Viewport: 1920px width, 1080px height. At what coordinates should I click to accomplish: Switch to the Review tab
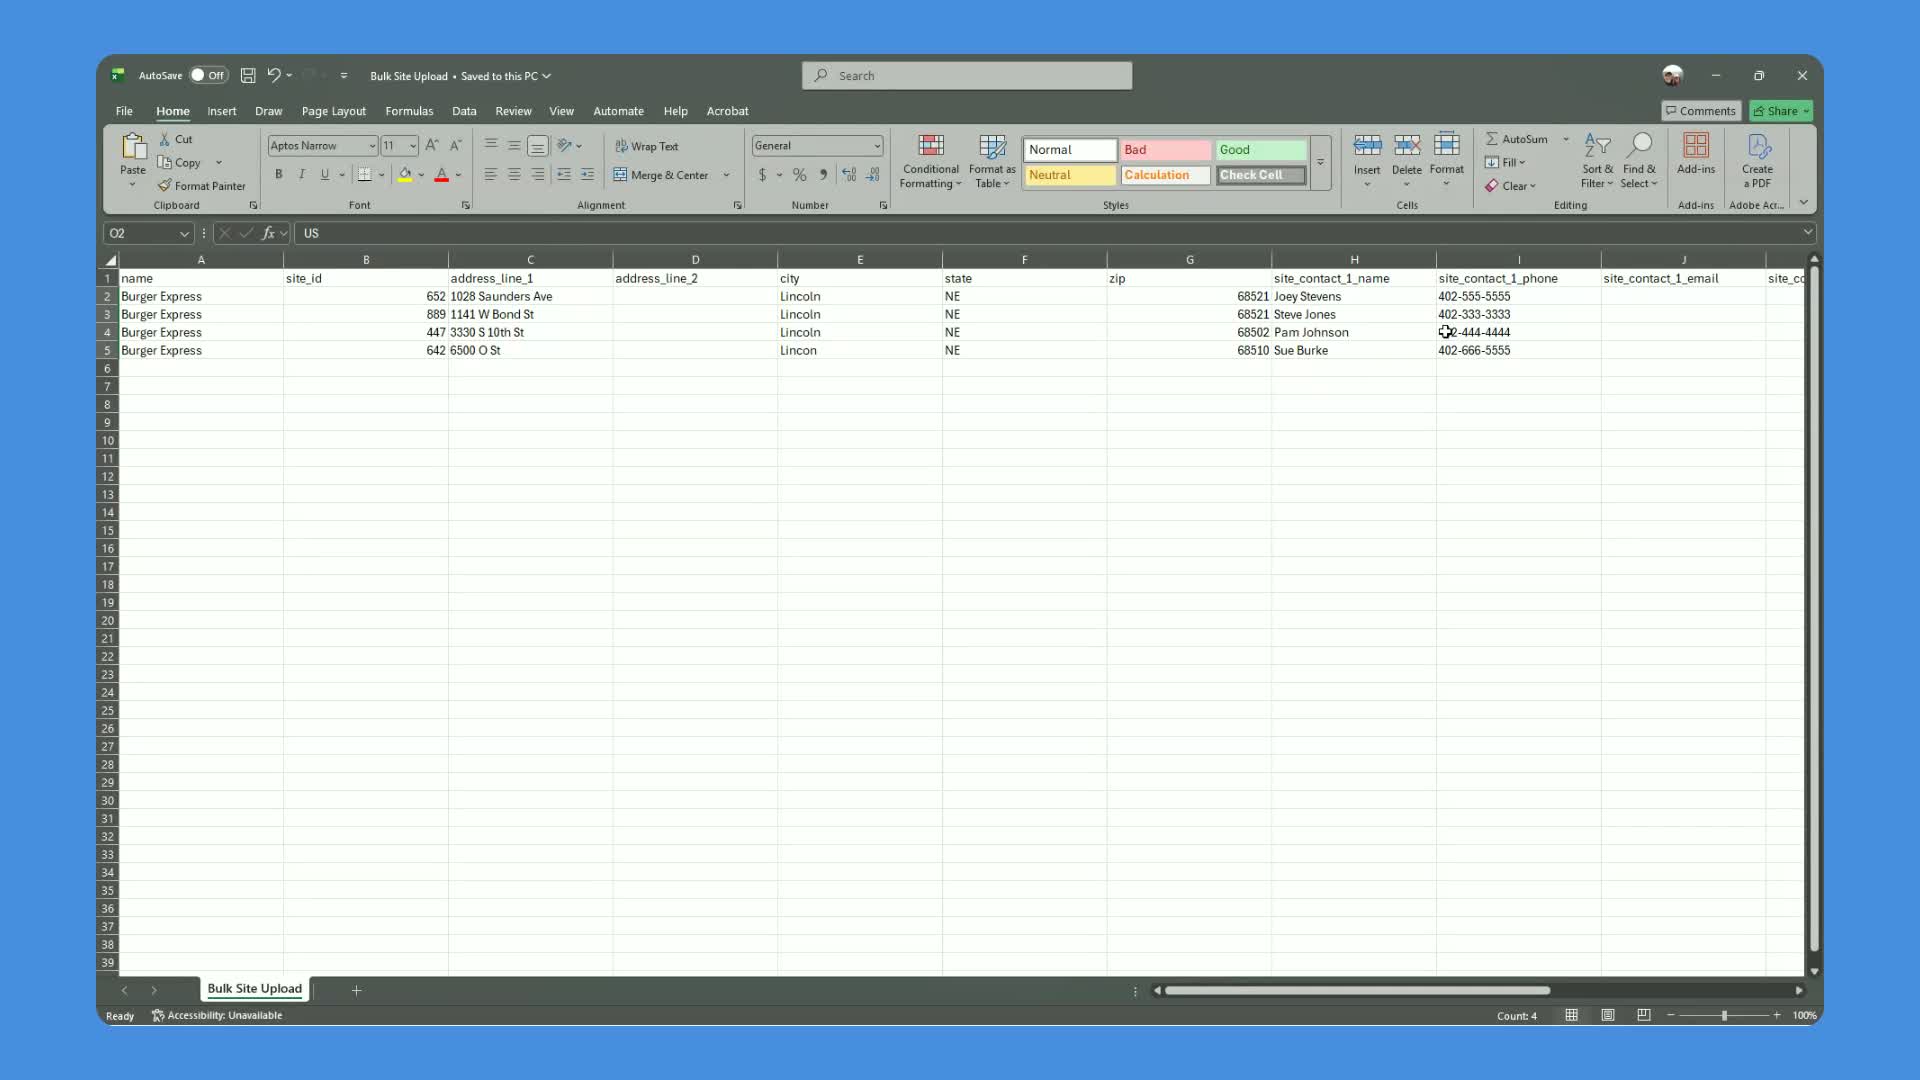(513, 111)
